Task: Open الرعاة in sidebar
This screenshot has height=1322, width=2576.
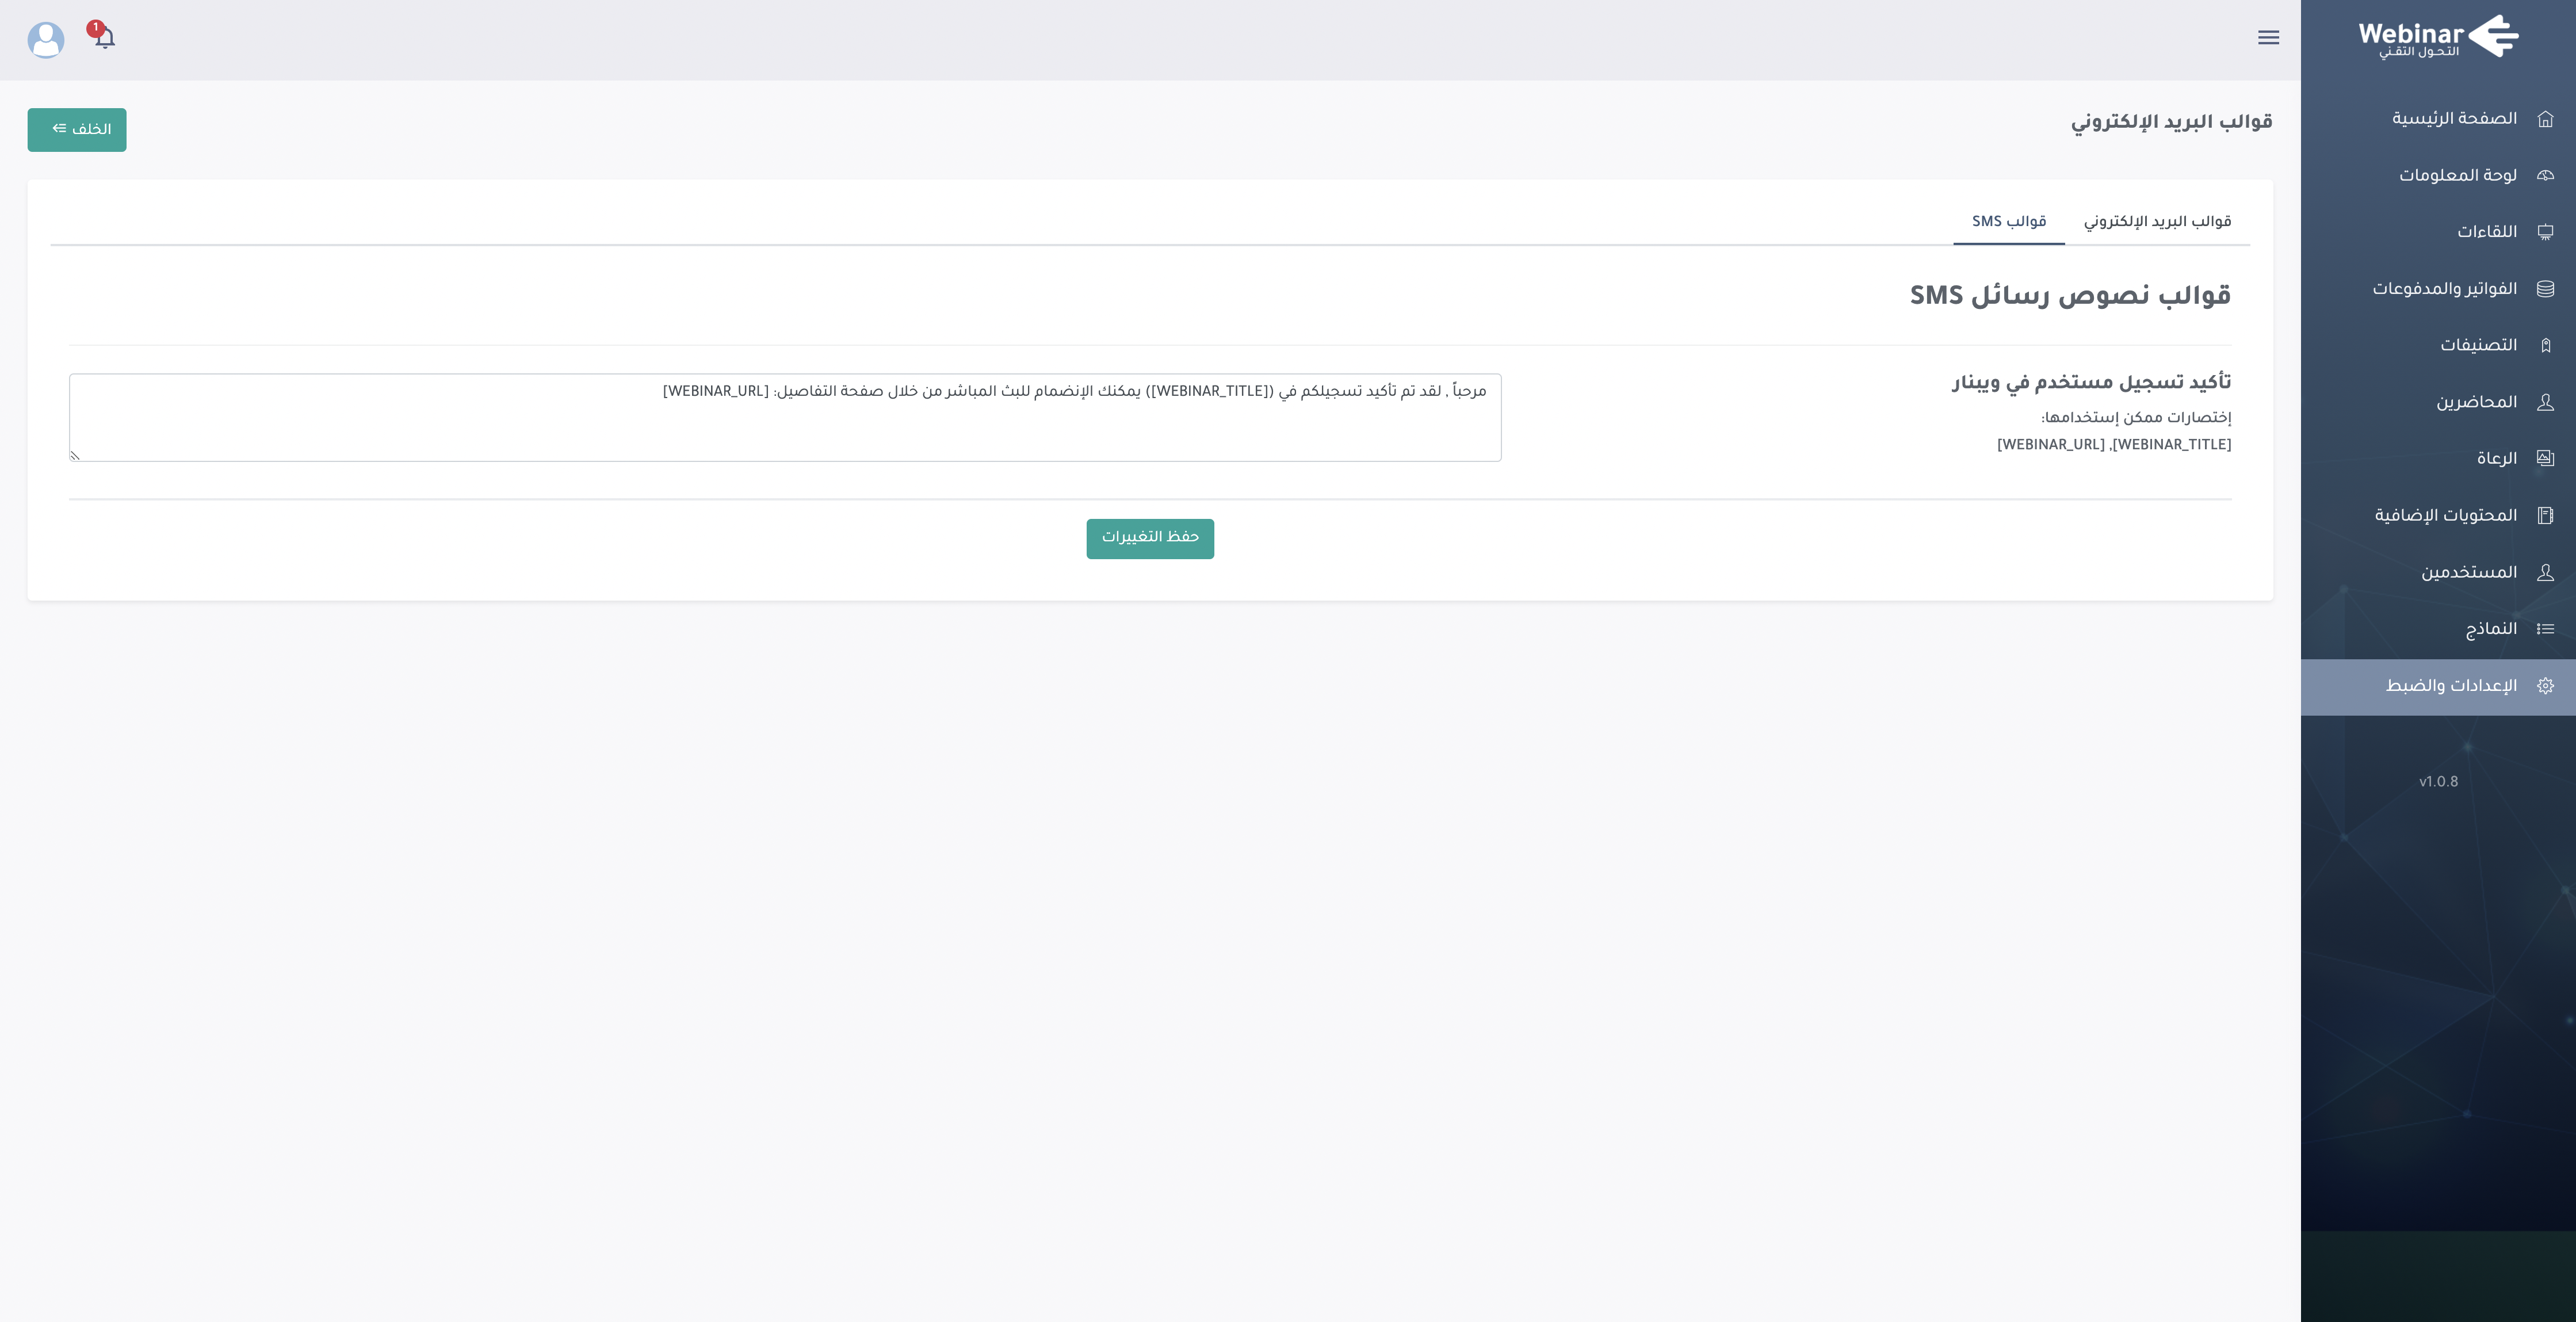Action: coord(2438,458)
